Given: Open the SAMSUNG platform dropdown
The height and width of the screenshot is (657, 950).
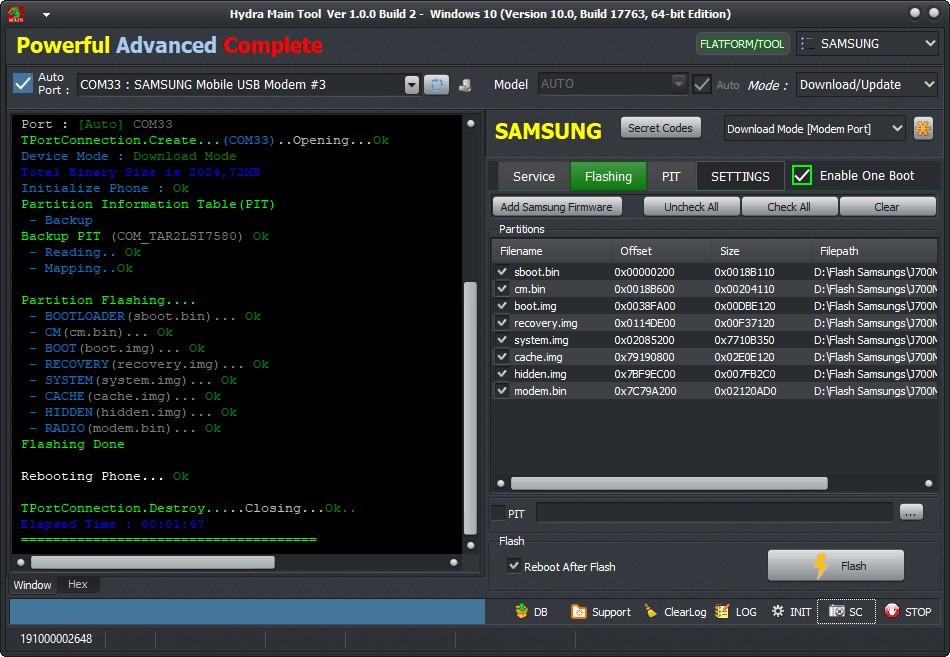Looking at the screenshot, I should pos(868,44).
